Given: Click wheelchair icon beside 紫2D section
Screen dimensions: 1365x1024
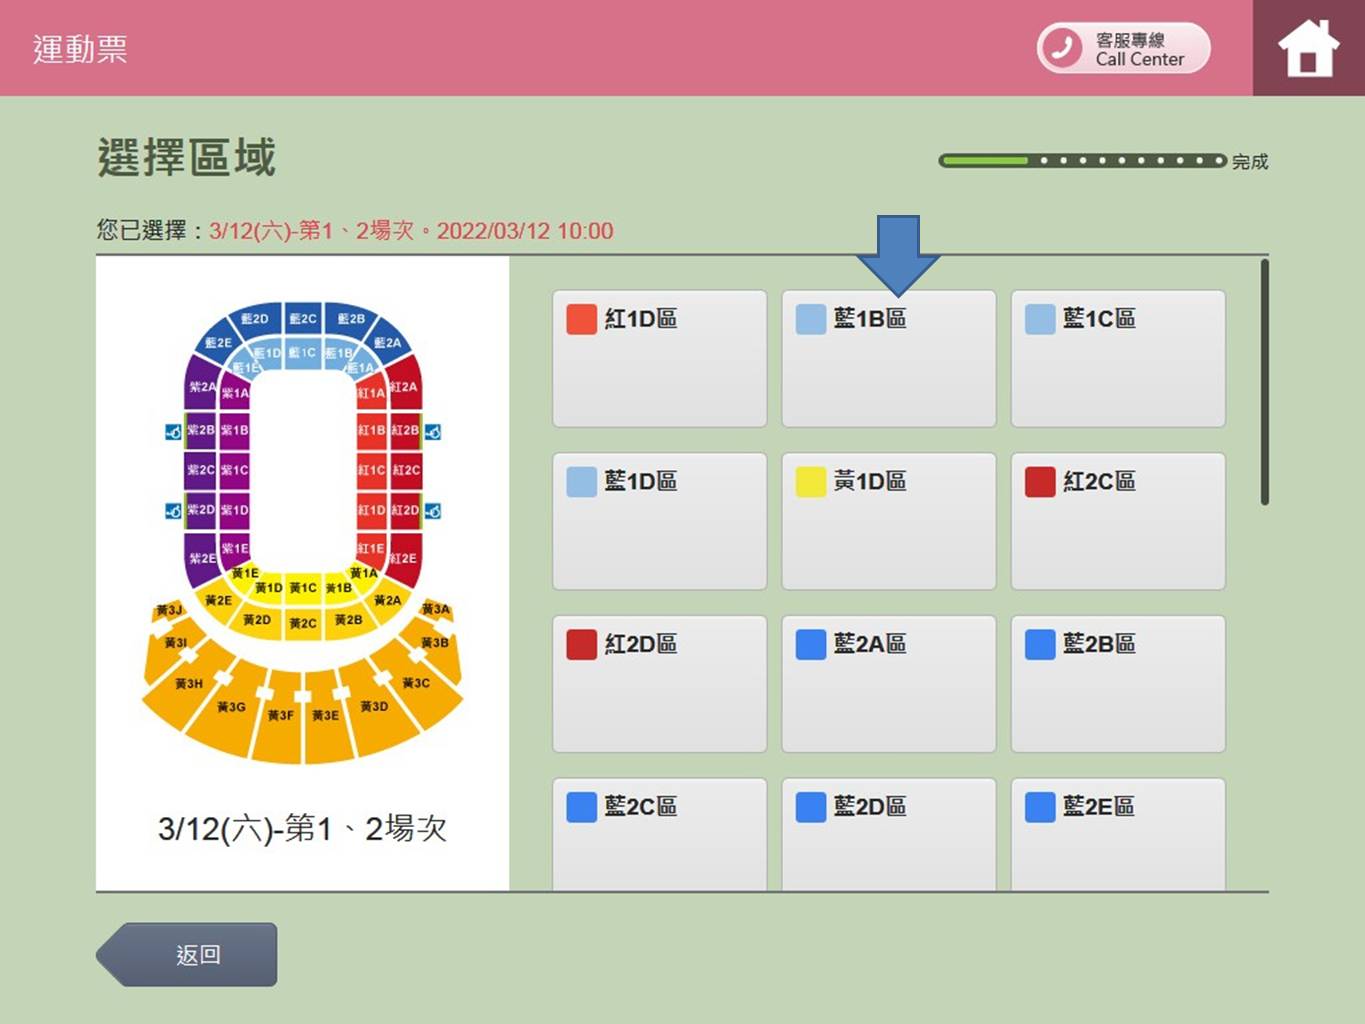Looking at the screenshot, I should tap(173, 511).
